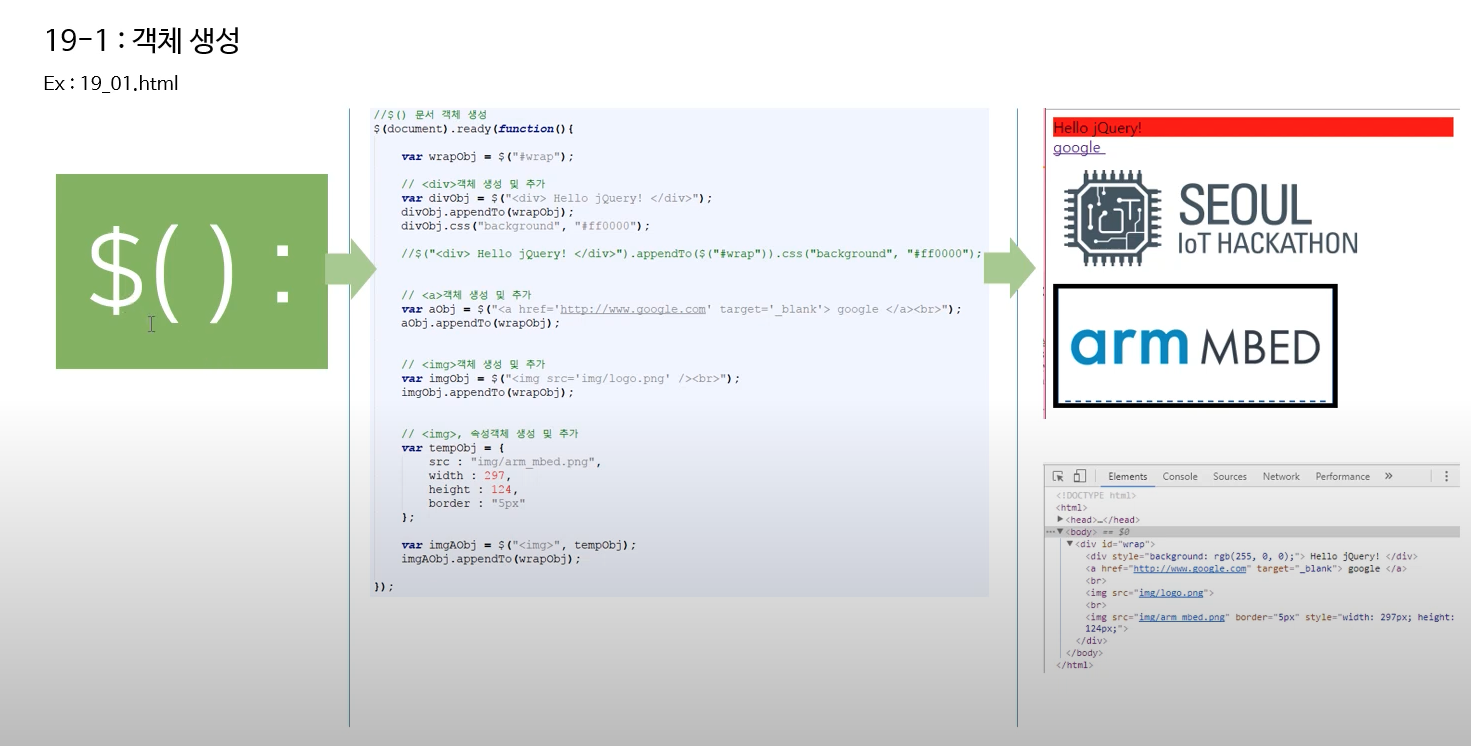This screenshot has width=1471, height=746.
Task: Open the img/arm_mbed.png link in DevTools
Action: point(1182,617)
